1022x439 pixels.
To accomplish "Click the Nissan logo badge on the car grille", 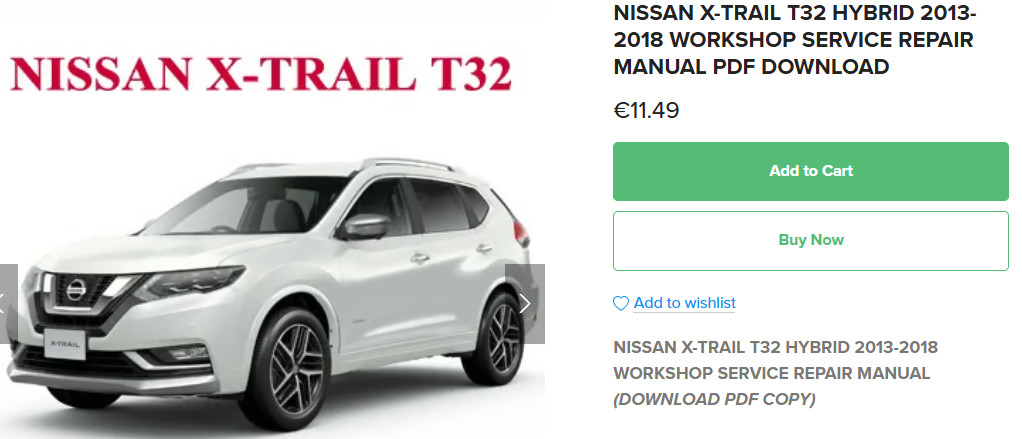I will pyautogui.click(x=76, y=290).
